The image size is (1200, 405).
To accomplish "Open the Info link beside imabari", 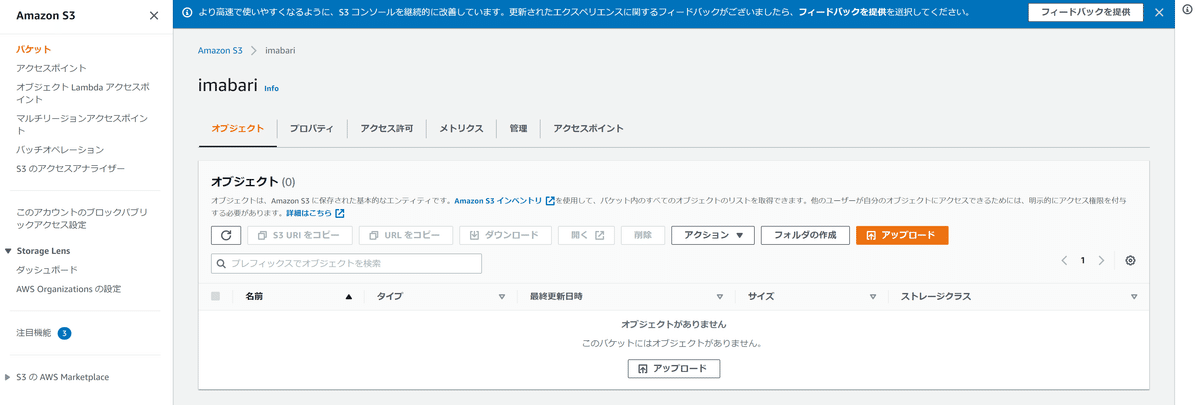I will click(x=271, y=89).
